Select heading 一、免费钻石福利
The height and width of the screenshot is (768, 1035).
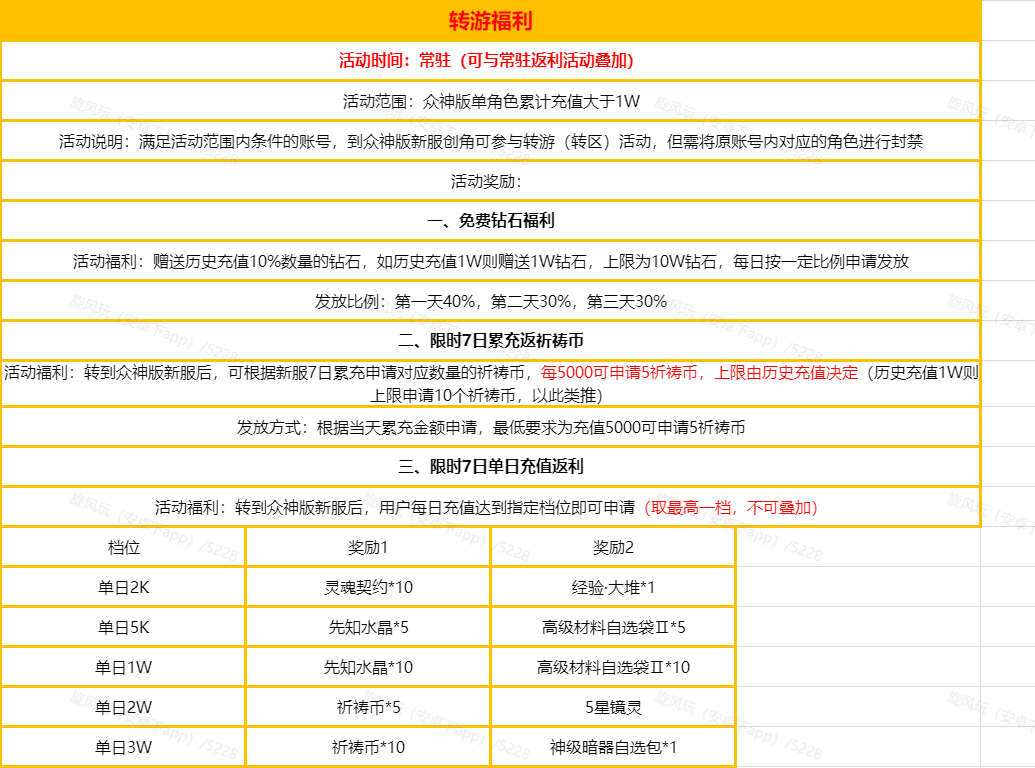[x=490, y=220]
